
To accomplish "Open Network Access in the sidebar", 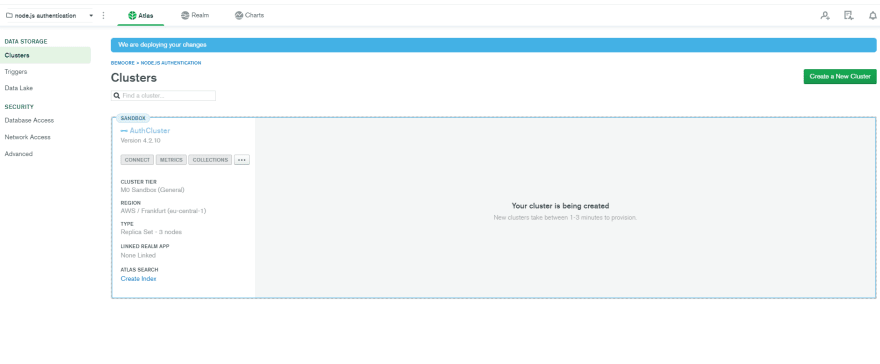I will pyautogui.click(x=28, y=137).
